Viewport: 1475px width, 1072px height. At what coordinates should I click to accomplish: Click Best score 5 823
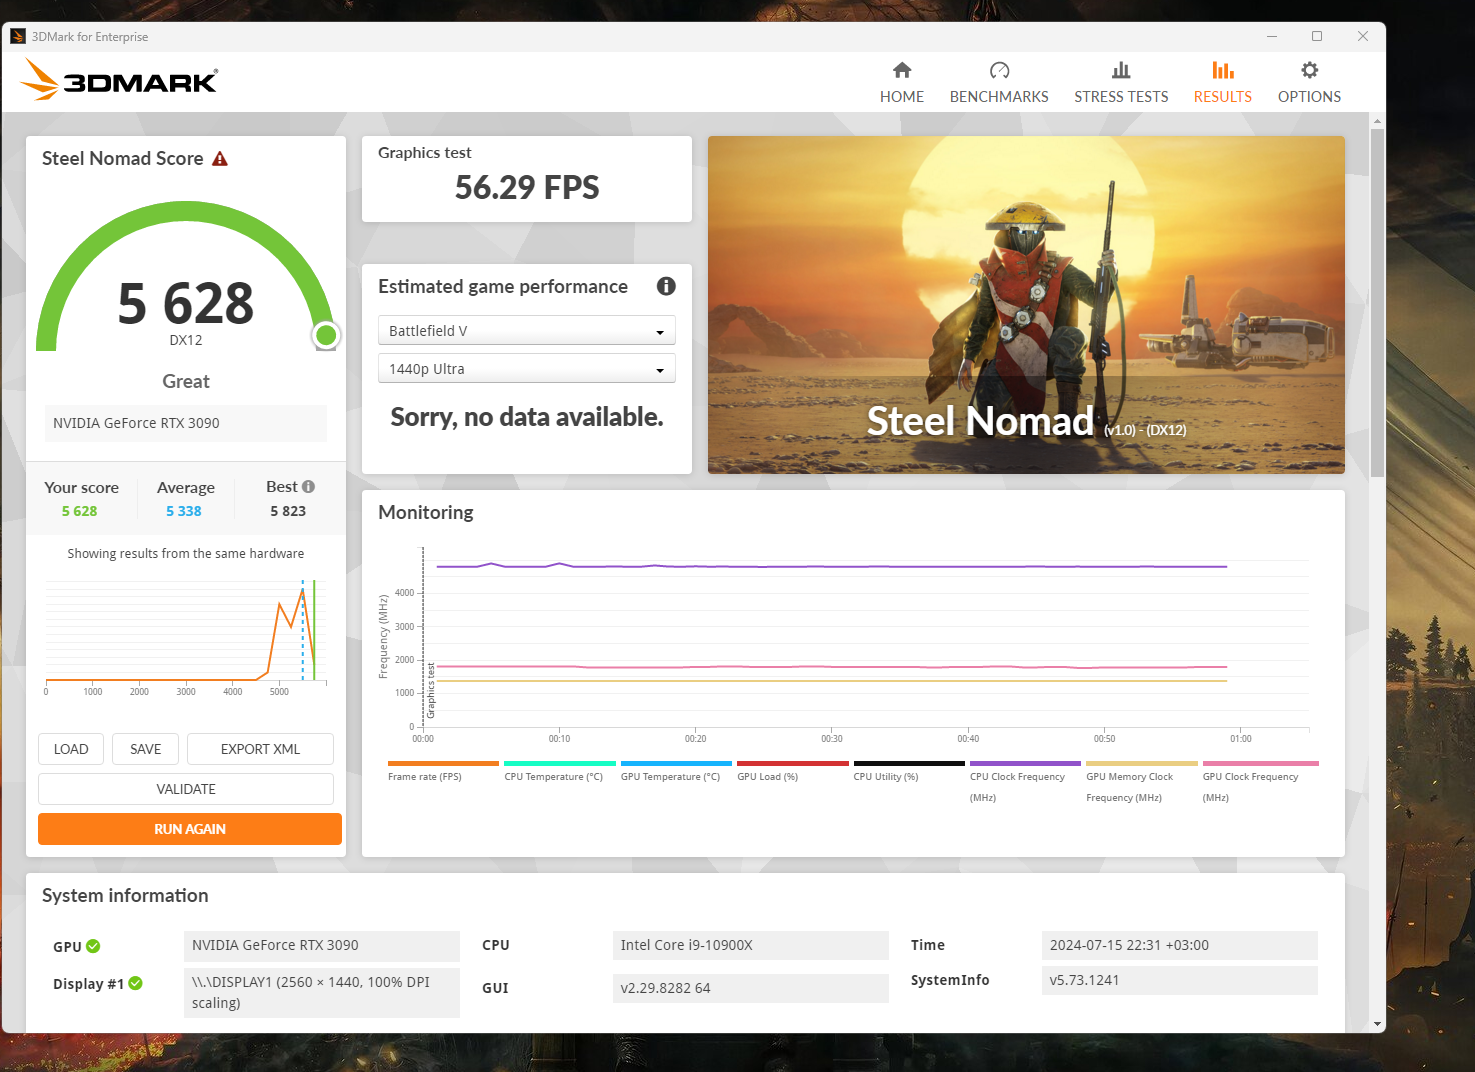[288, 511]
